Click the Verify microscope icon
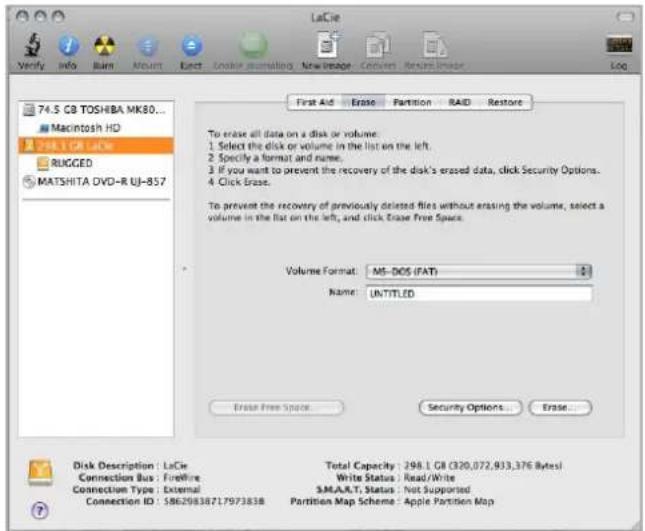This screenshot has width=645, height=531. [x=32, y=45]
